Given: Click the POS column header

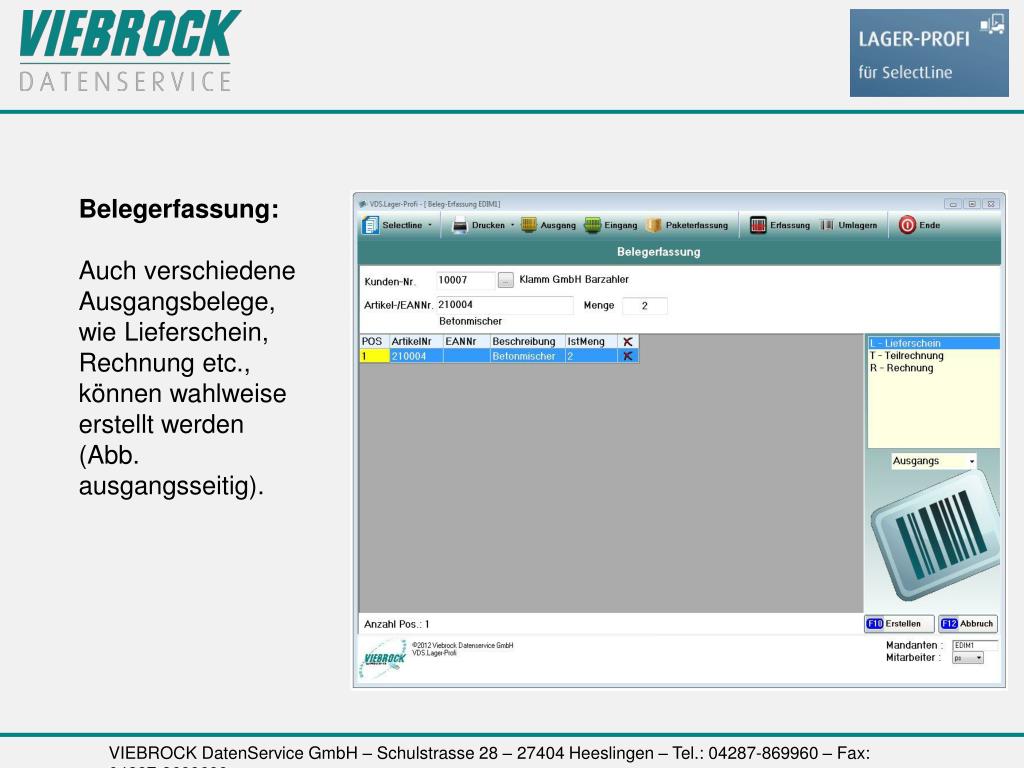Looking at the screenshot, I should tap(374, 342).
